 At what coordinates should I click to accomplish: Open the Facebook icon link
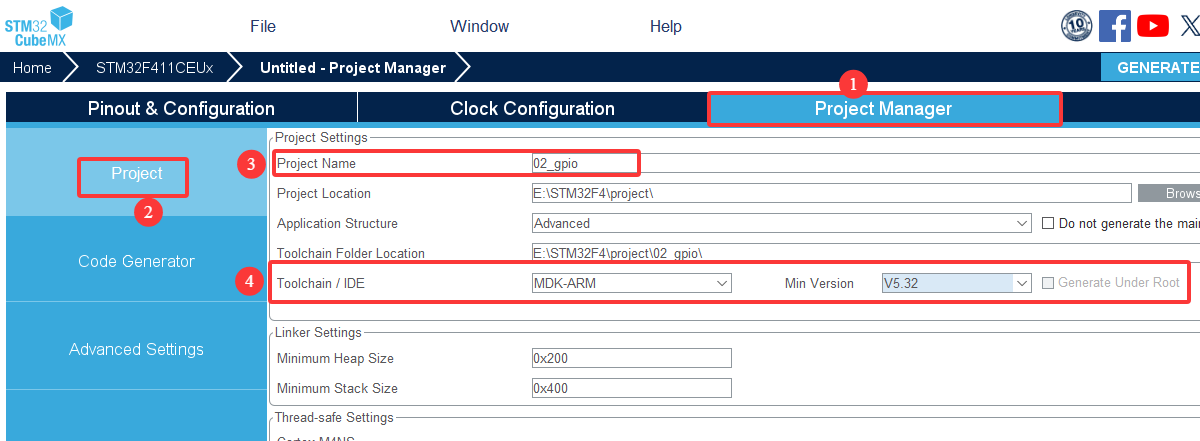coord(1115,26)
